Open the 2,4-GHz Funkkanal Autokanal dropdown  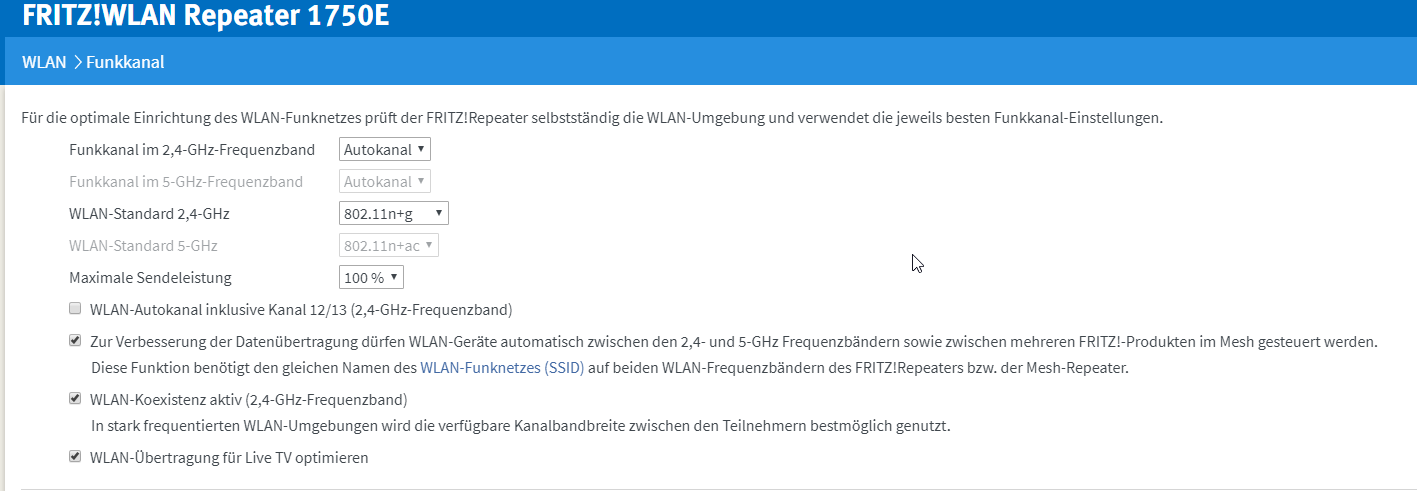tap(385, 150)
